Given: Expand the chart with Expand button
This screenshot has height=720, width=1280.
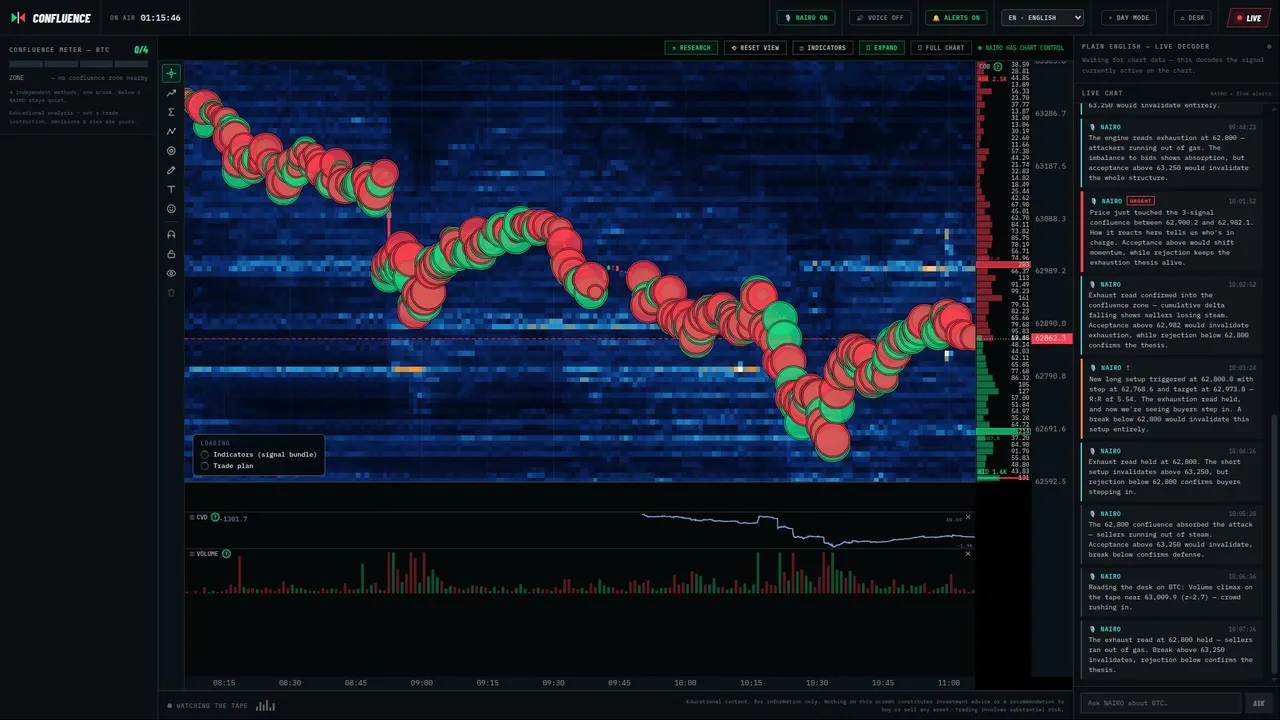Looking at the screenshot, I should 882,48.
